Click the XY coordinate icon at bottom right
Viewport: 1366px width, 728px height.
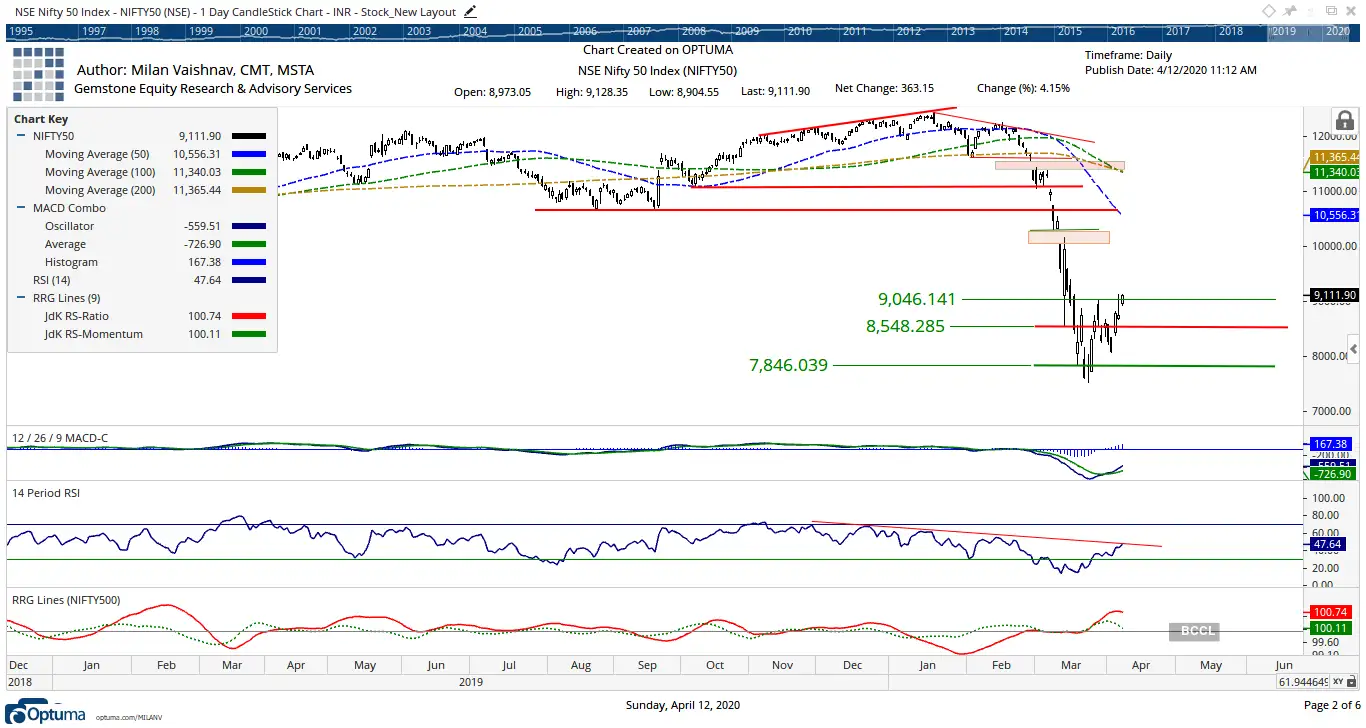click(1340, 682)
